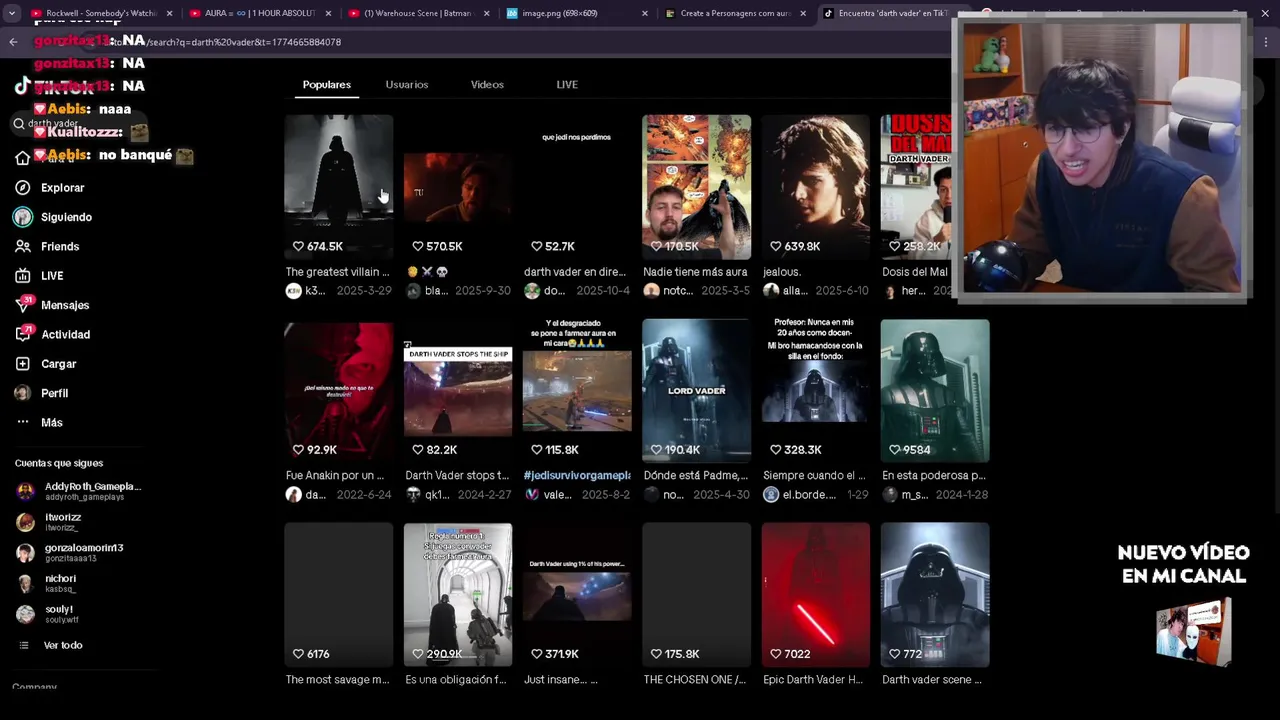Open Es una obligación video thumbnail

coord(458,594)
